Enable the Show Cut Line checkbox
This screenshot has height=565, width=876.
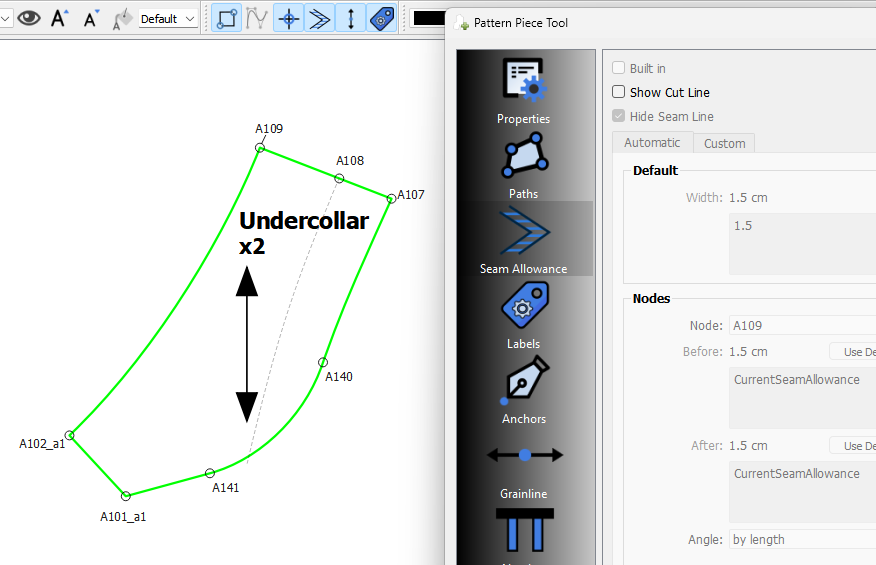pyautogui.click(x=618, y=92)
